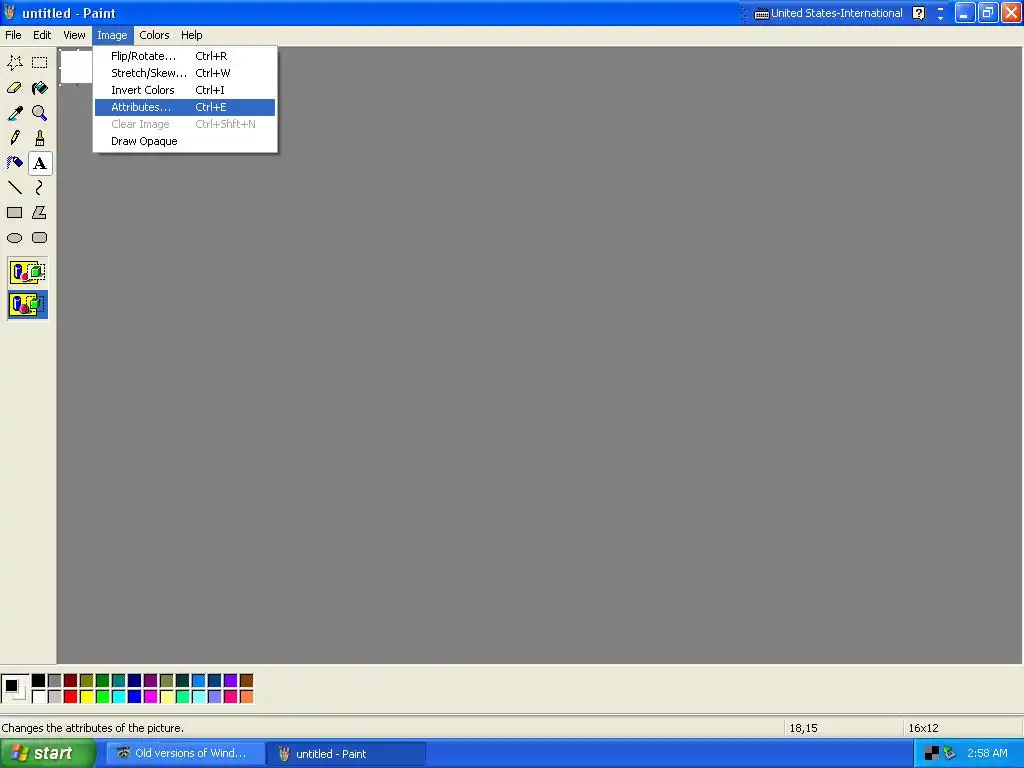Pick the bright blue color swatch
This screenshot has height=768, width=1024.
pos(135,697)
